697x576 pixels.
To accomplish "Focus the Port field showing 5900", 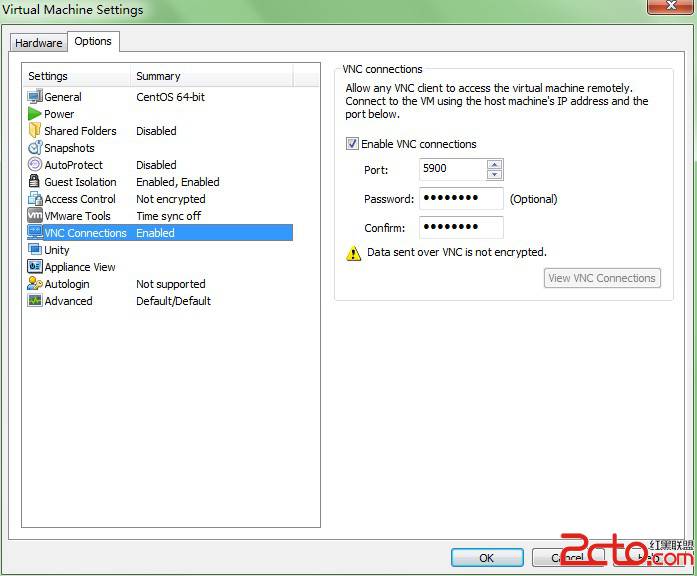I will 452,169.
